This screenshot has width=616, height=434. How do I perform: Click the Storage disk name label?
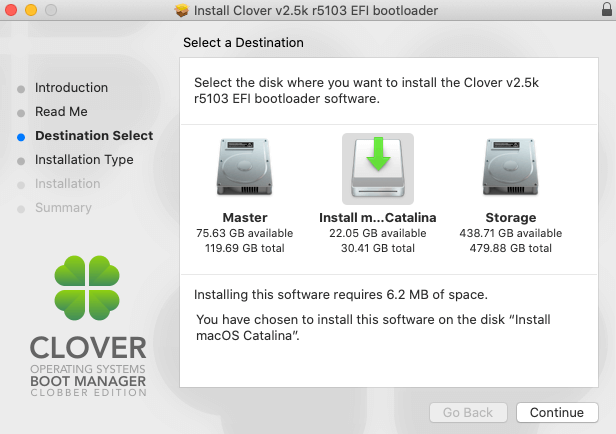[511, 218]
